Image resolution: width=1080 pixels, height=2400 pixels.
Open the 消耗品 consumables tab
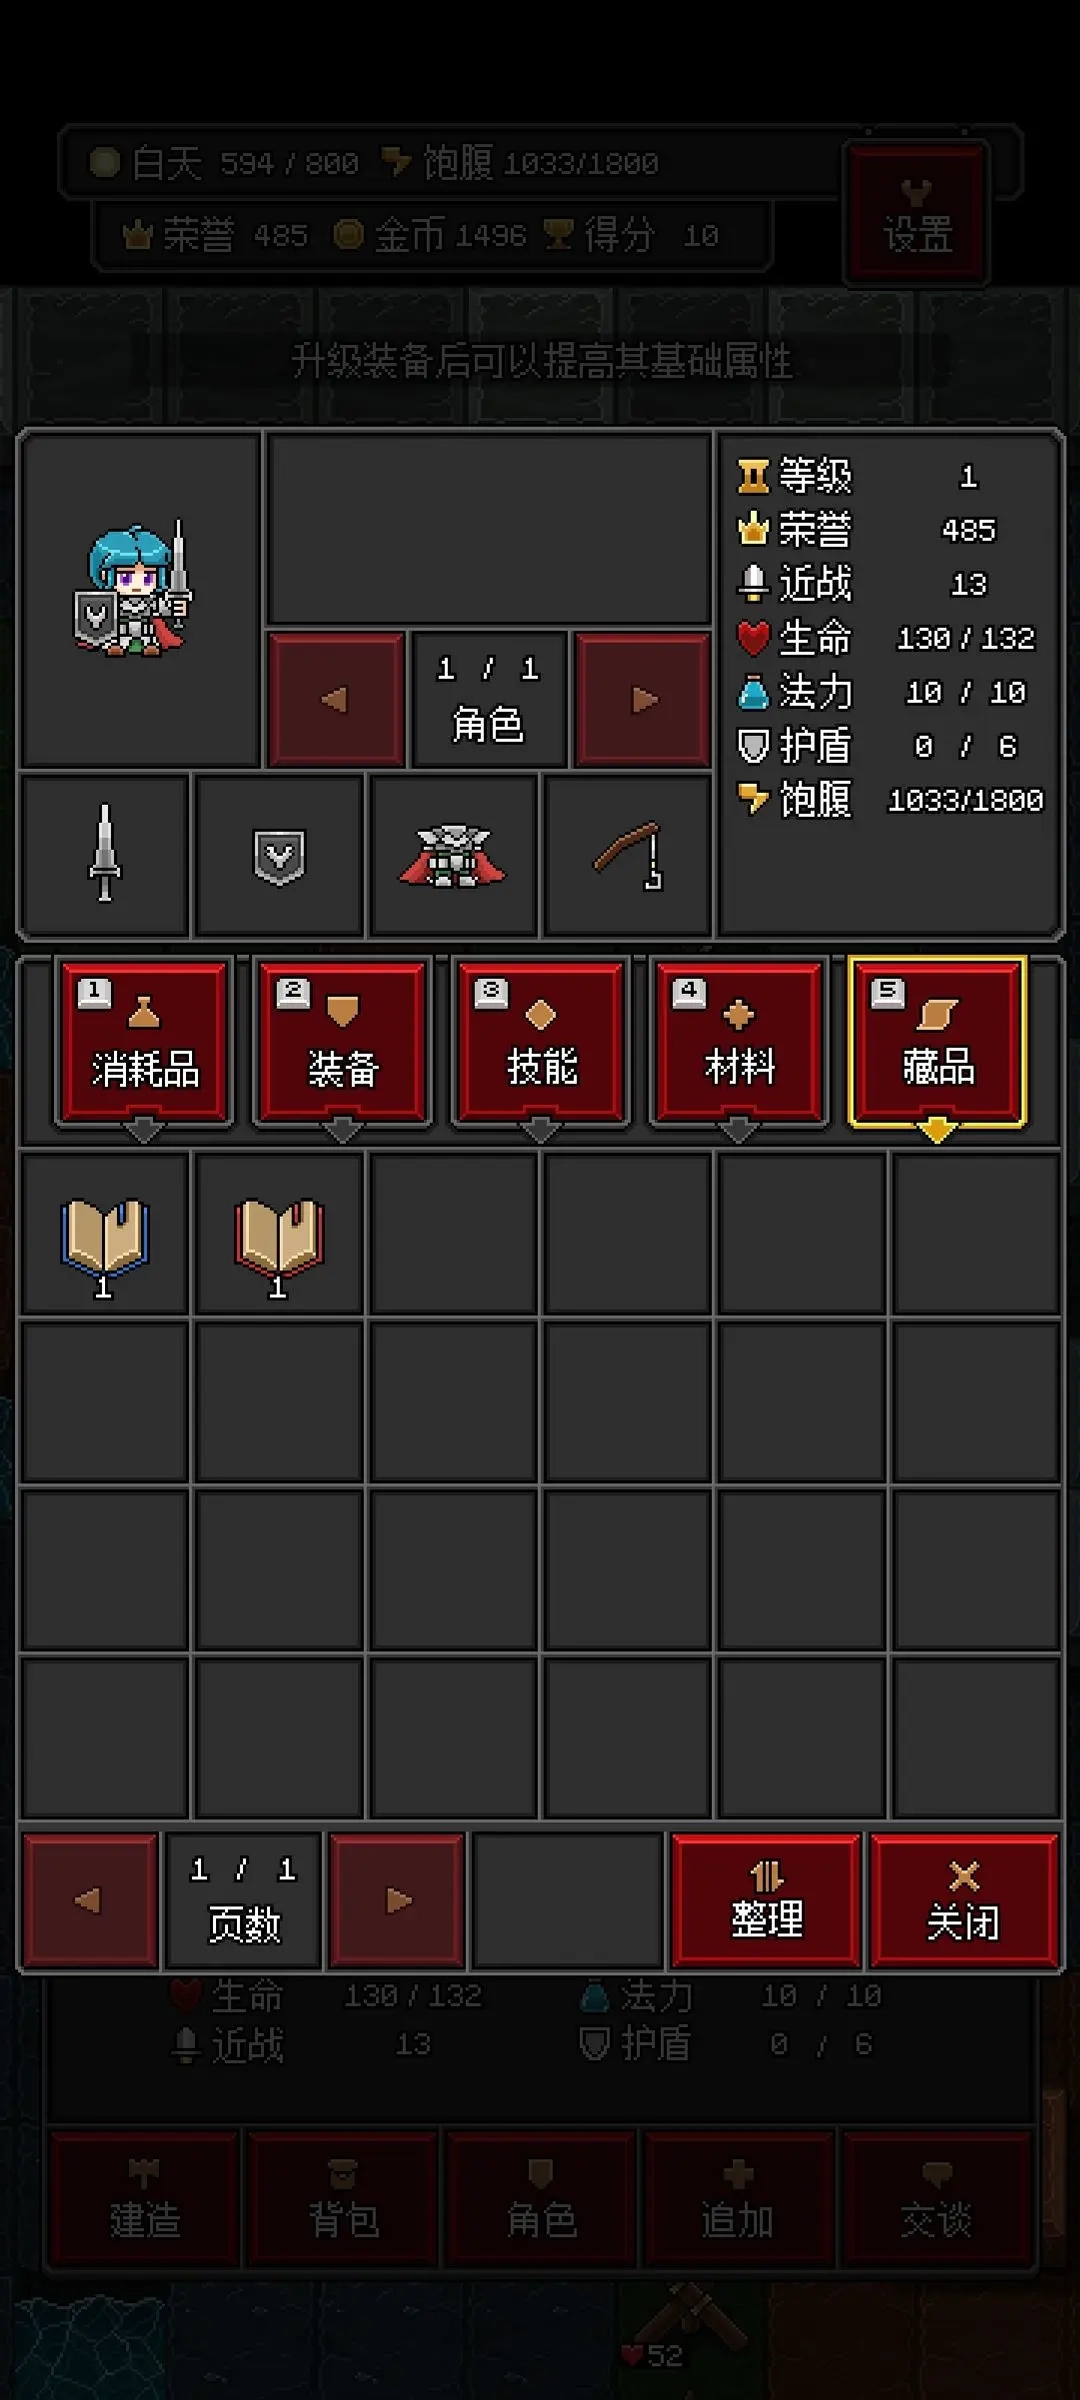(x=144, y=1042)
